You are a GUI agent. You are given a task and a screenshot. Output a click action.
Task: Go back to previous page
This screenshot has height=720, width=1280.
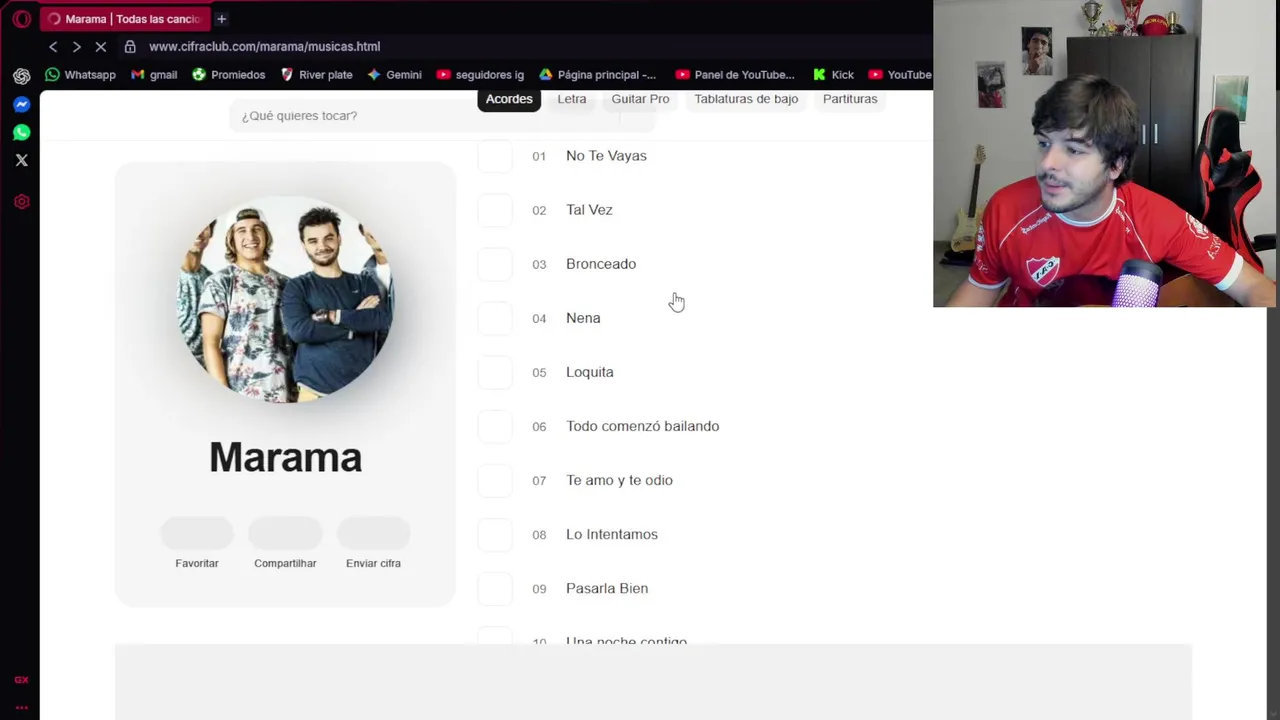(53, 46)
